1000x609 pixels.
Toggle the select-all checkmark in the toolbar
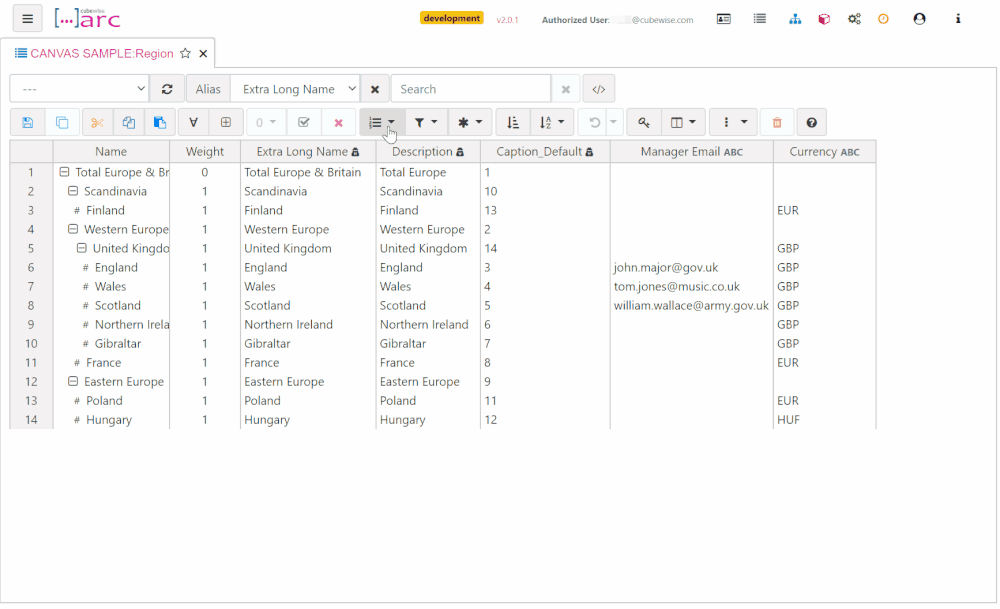coord(303,121)
